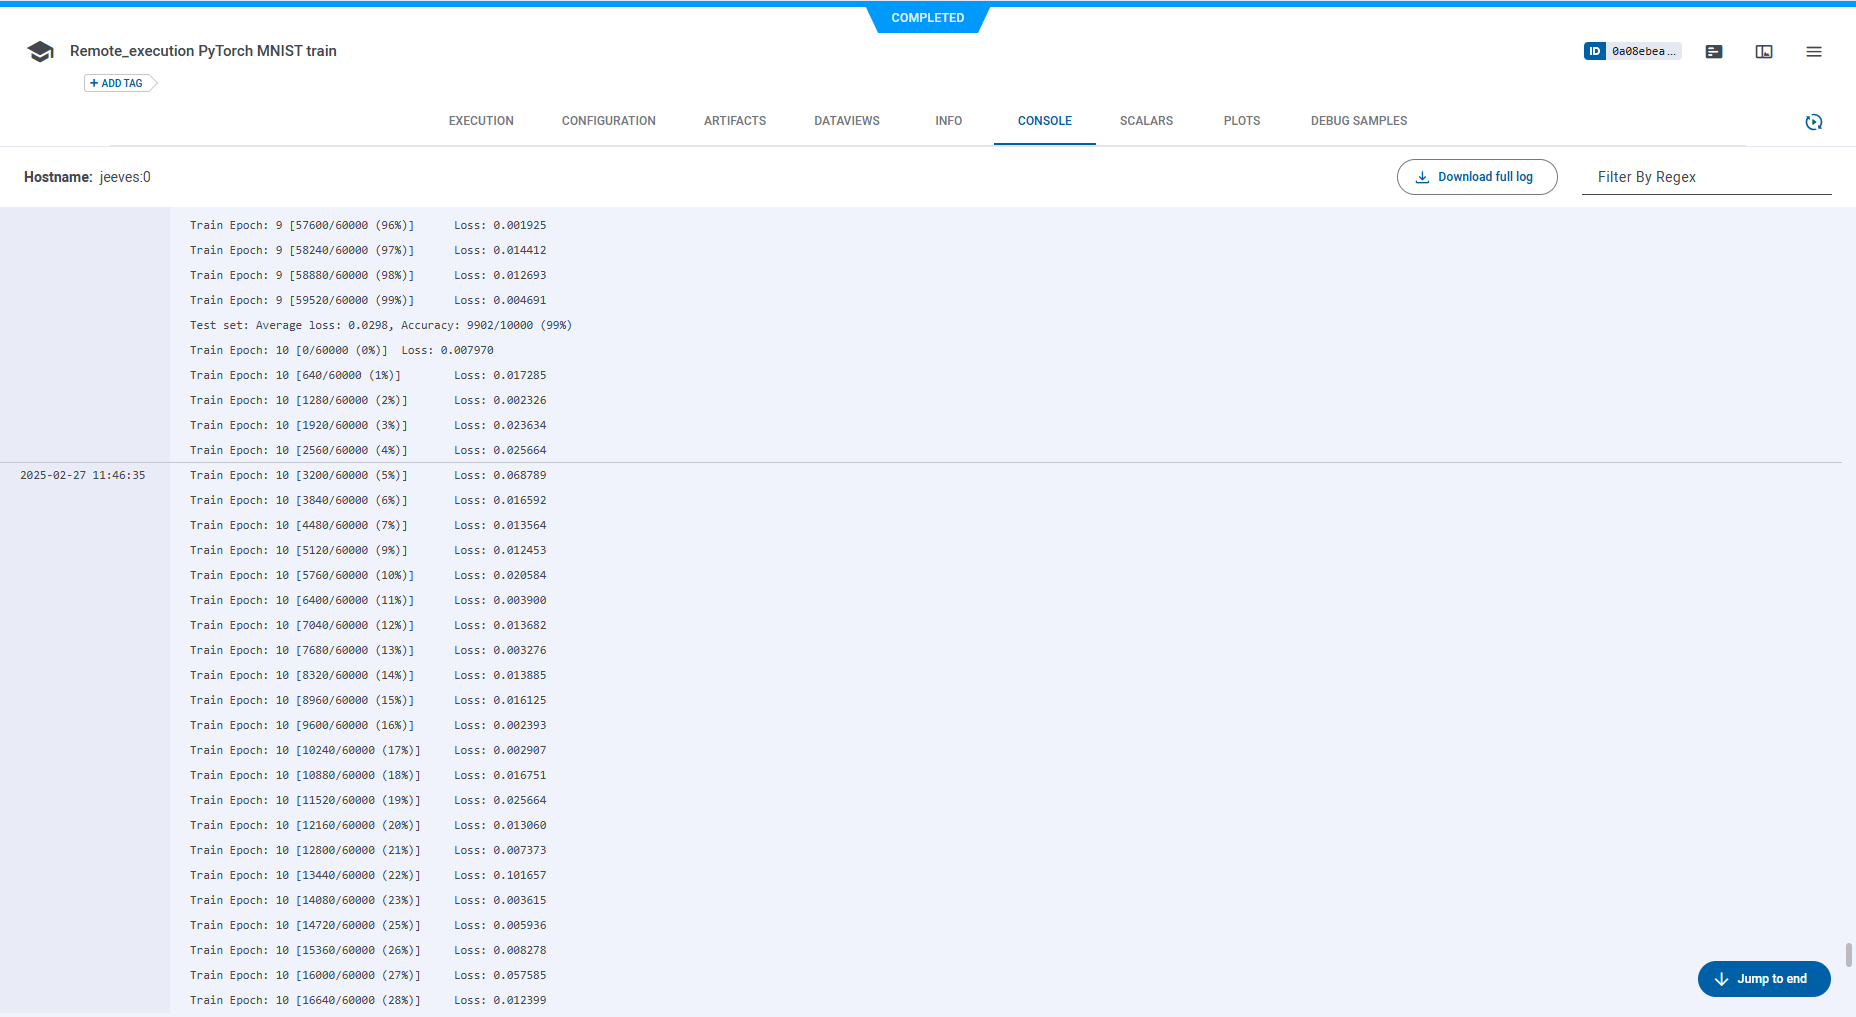This screenshot has width=1856, height=1017.
Task: Open the hamburger menu for experiment actions
Action: [x=1814, y=51]
